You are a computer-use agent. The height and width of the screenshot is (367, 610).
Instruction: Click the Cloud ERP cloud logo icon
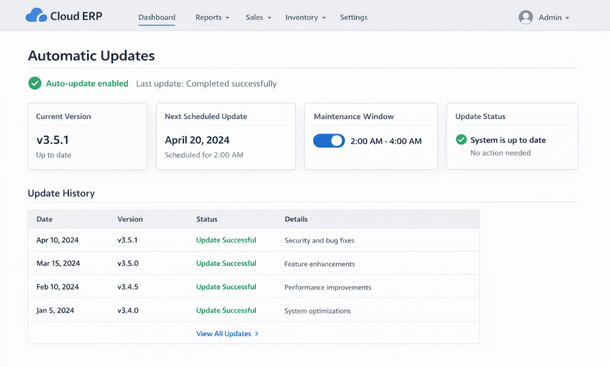pos(36,16)
